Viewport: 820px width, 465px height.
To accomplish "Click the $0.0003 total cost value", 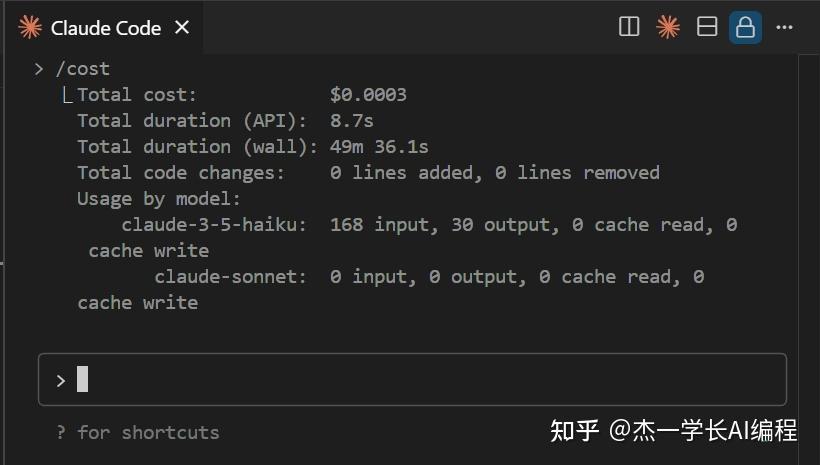I will (368, 95).
